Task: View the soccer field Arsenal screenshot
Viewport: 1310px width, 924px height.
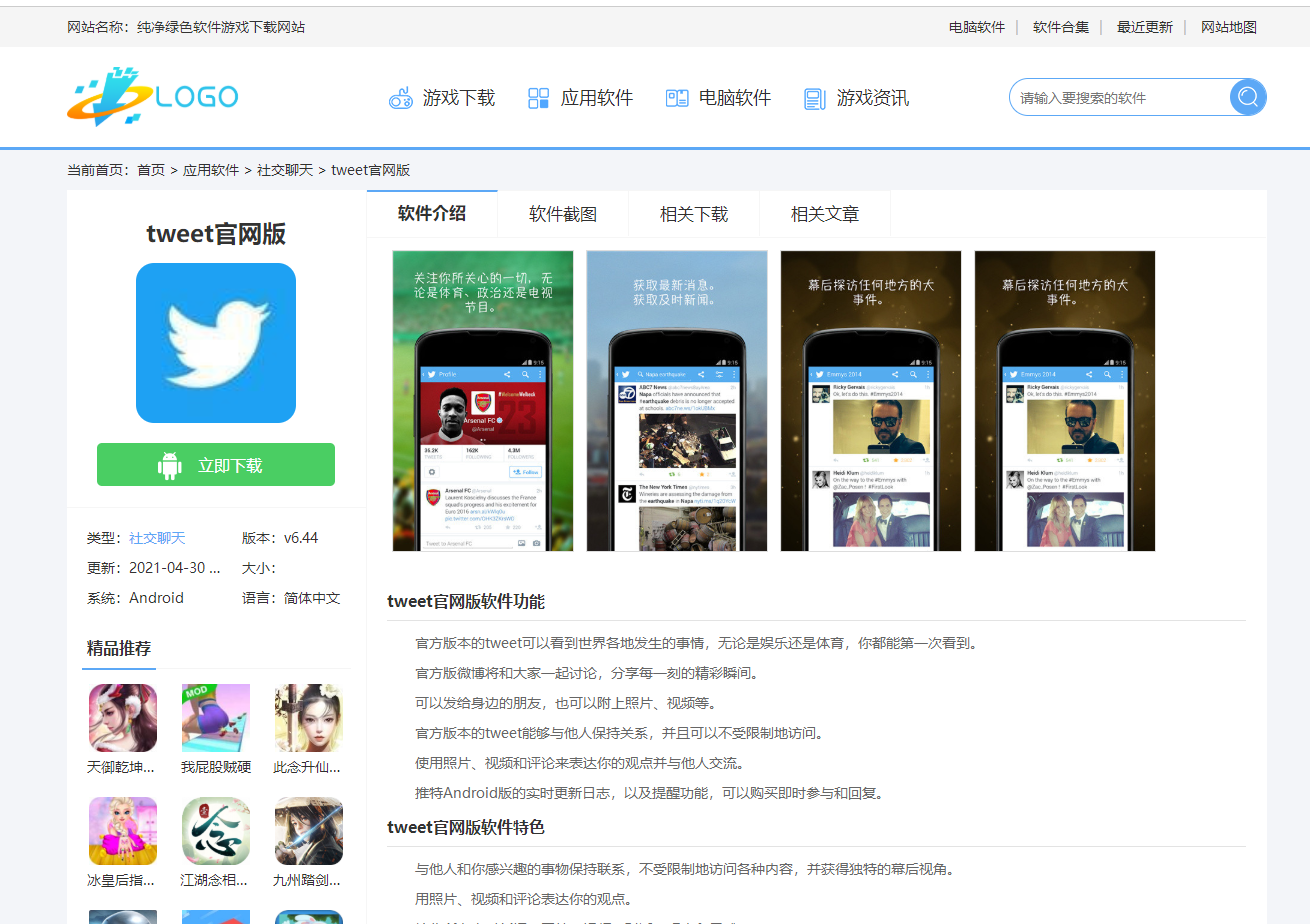Action: [483, 401]
